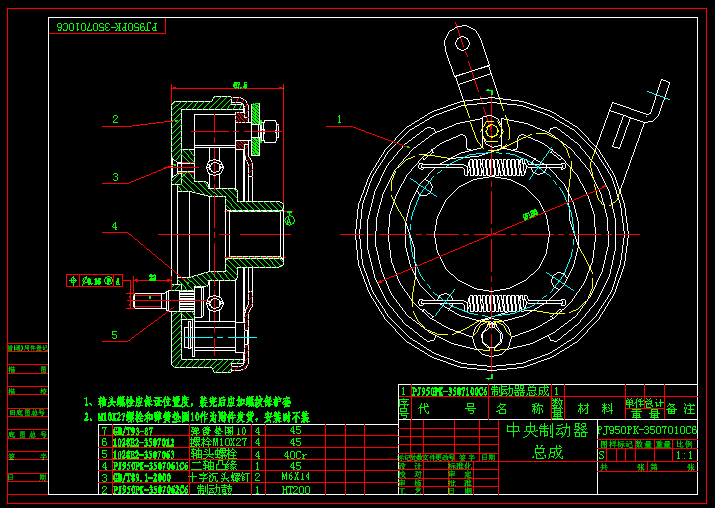Click part name 制动器总成 in row 1
This screenshot has width=715, height=508.
pyautogui.click(x=520, y=391)
